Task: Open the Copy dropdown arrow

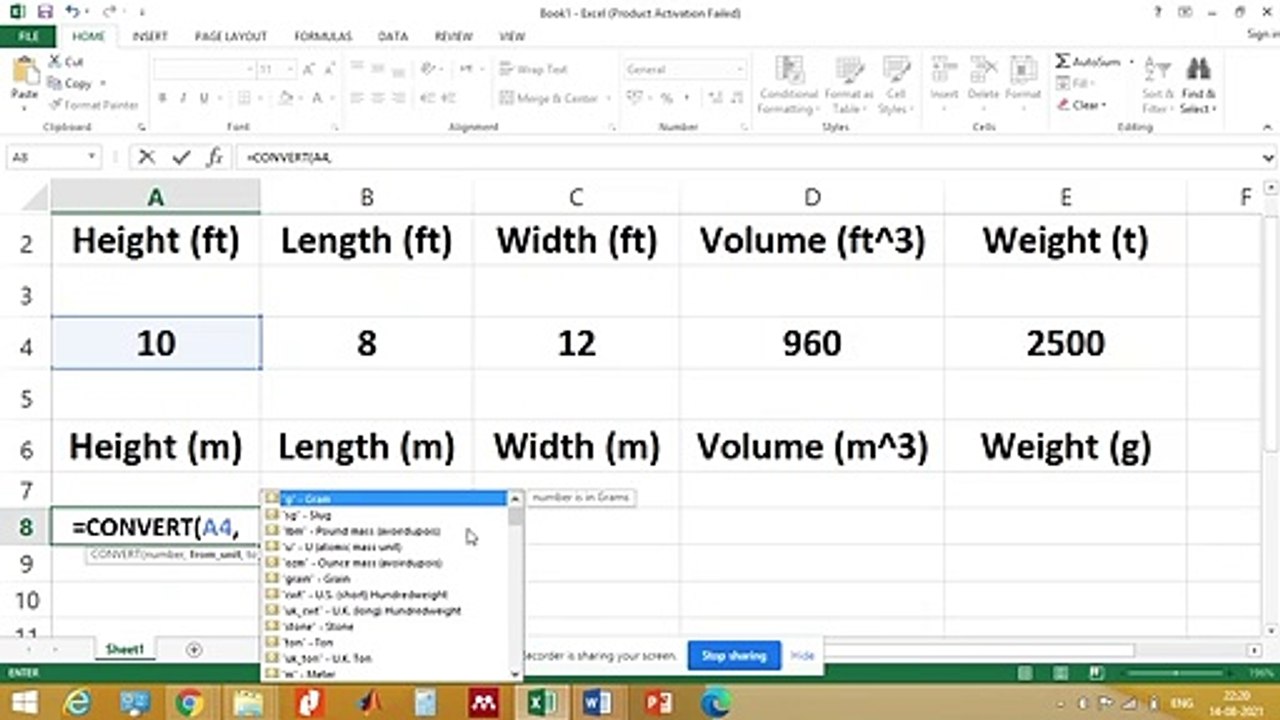Action: (x=102, y=84)
